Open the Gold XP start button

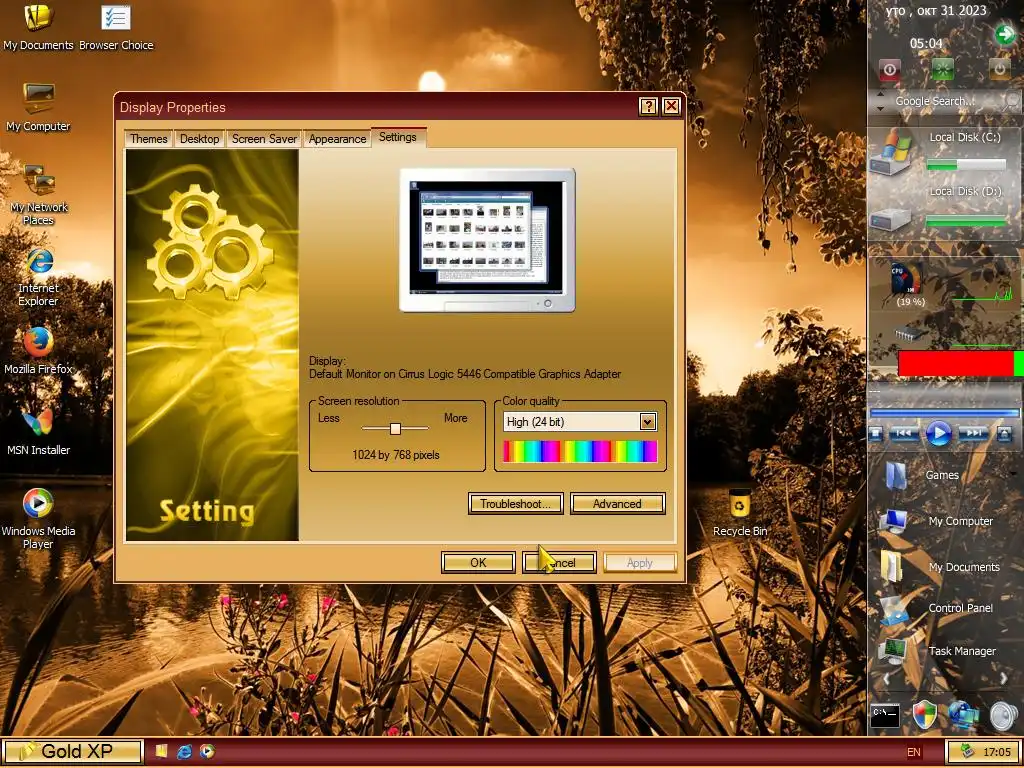point(72,751)
